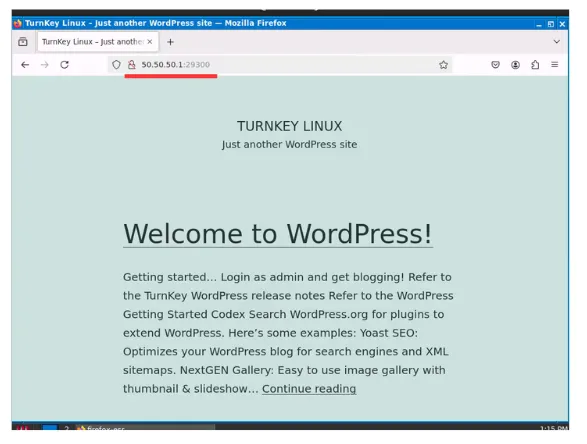Open the Firefox hamburger application menu
Screen dimensions: 587x444
[x=555, y=64]
